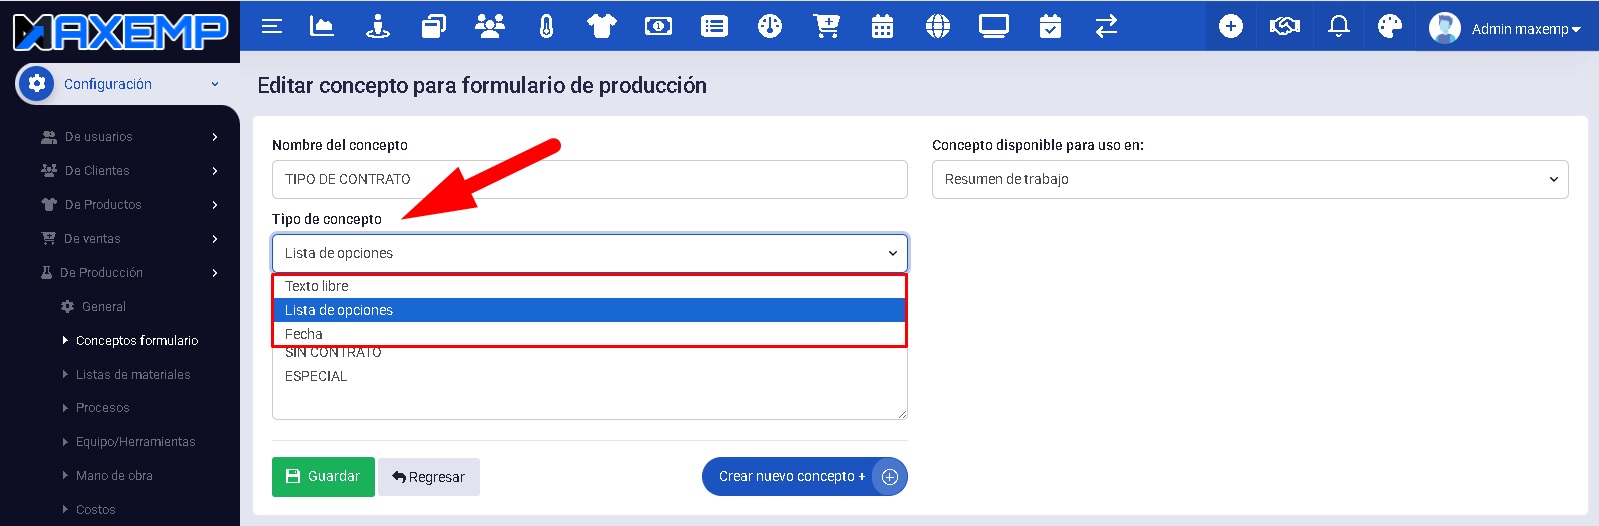Viewport: 1599px width, 526px height.
Task: Open Costos sidebar item
Action: tap(95, 510)
